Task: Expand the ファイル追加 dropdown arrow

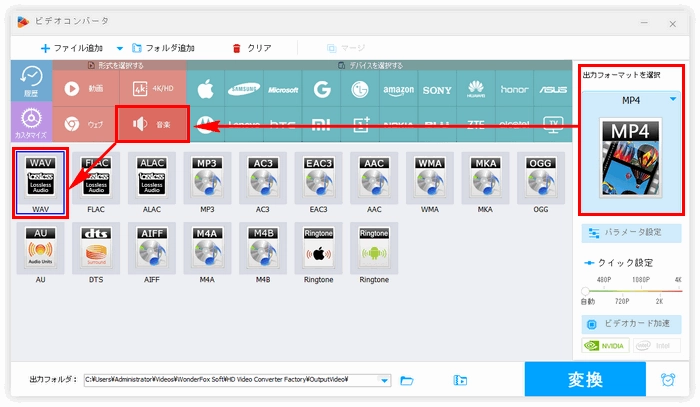Action: click(x=120, y=48)
